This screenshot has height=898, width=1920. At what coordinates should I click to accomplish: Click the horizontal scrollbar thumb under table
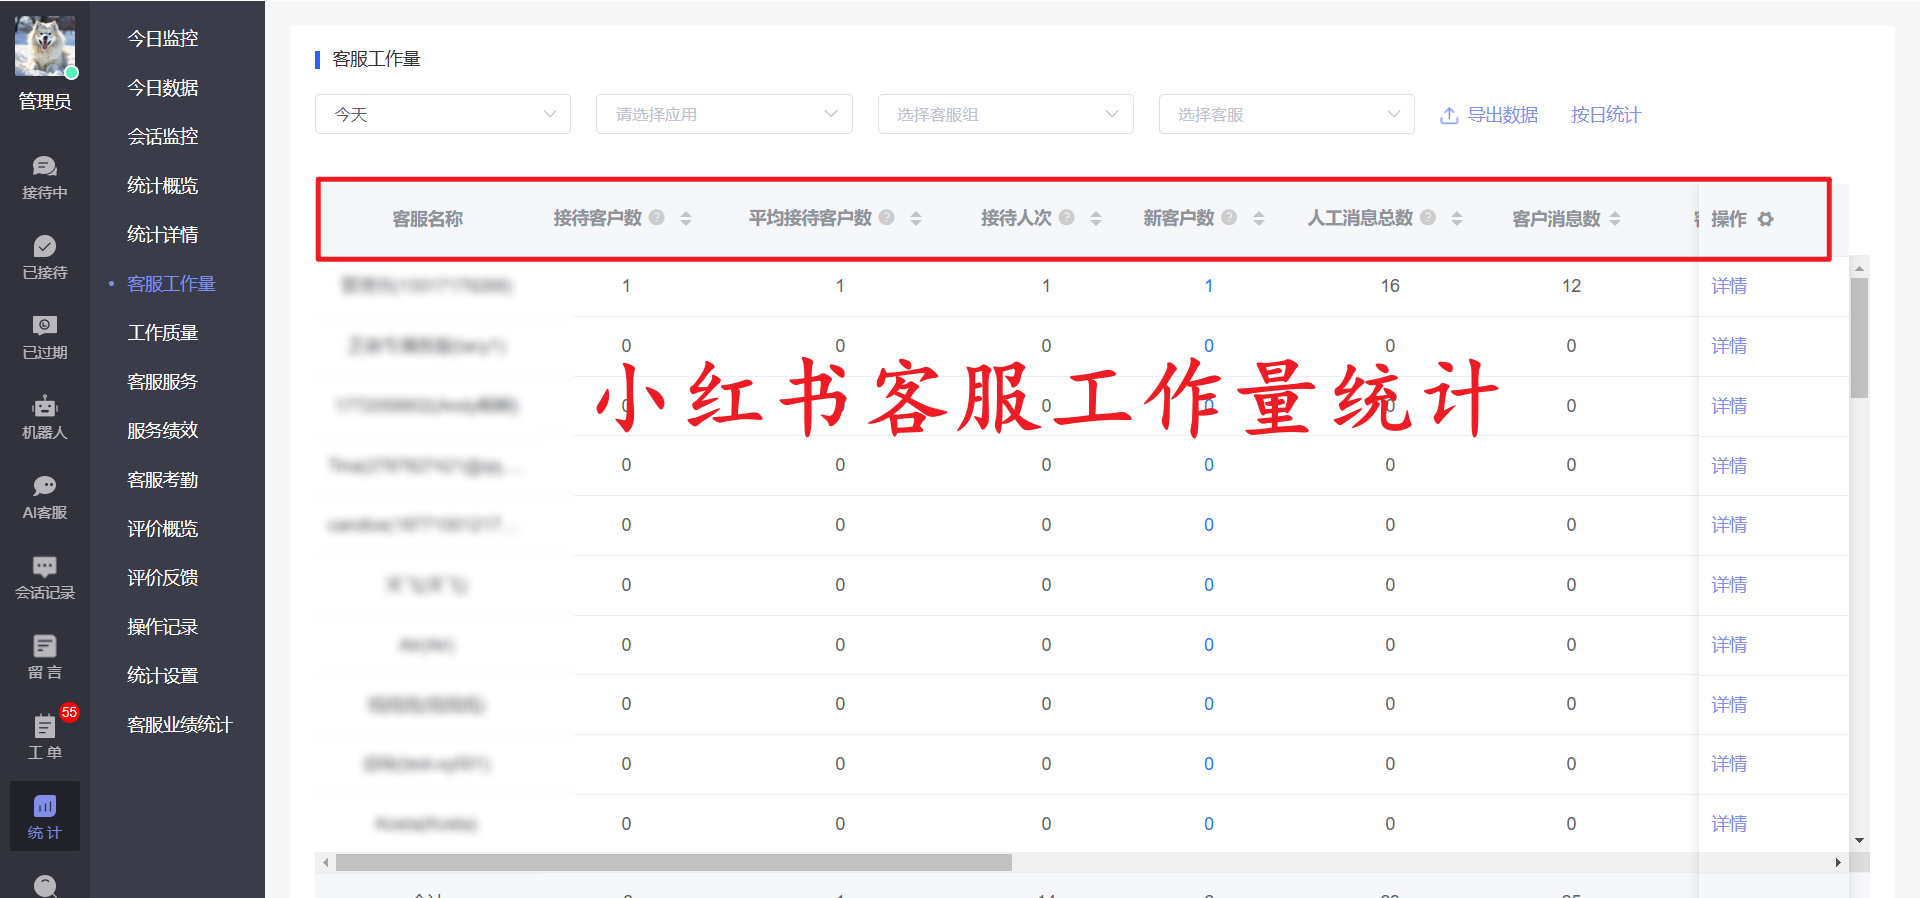click(674, 862)
